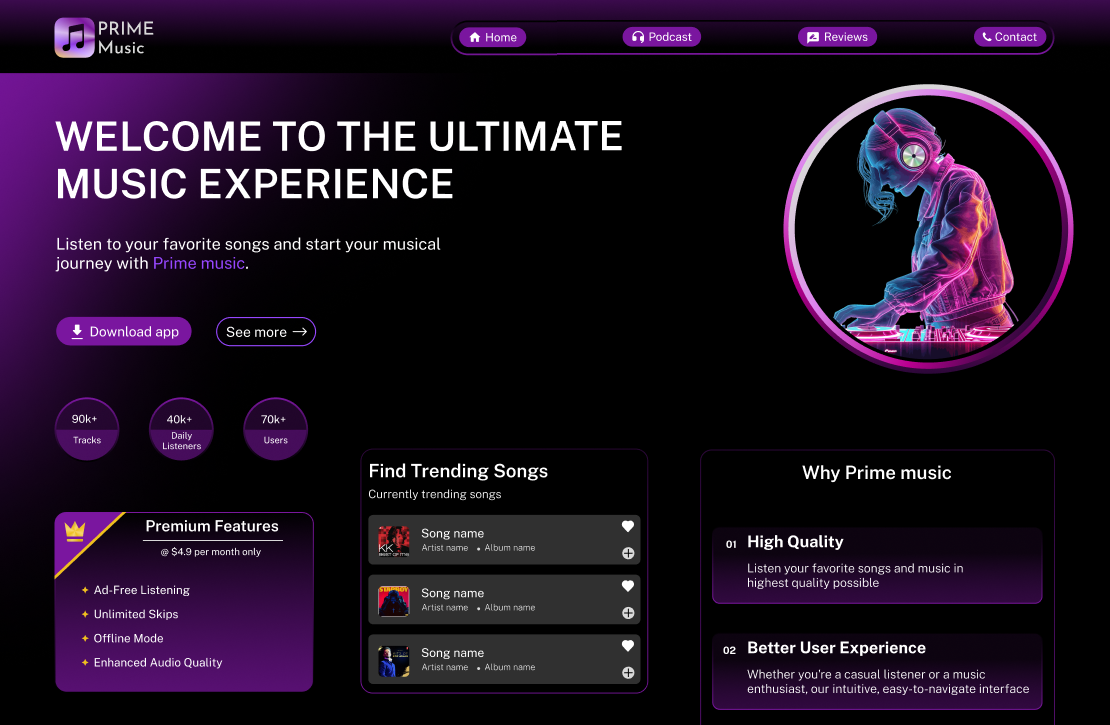Like the first trending song with heart
This screenshot has width=1110, height=725.
[x=627, y=526]
